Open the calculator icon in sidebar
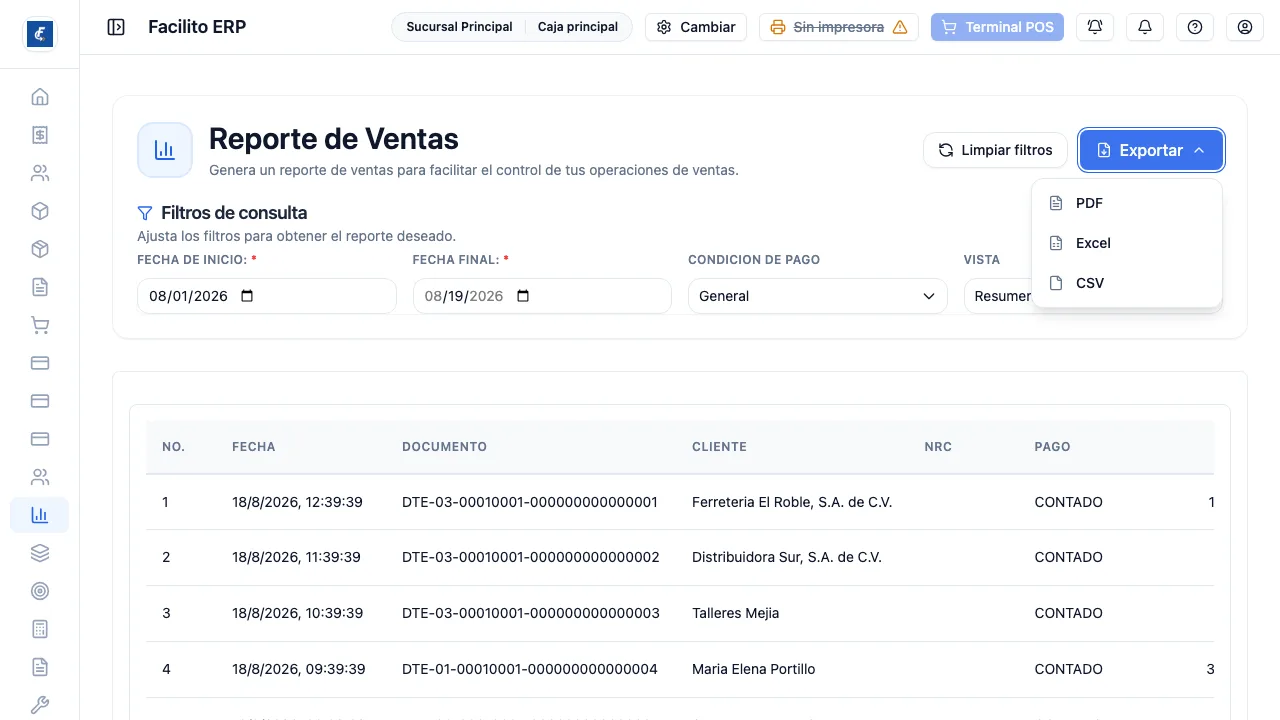 [40, 629]
